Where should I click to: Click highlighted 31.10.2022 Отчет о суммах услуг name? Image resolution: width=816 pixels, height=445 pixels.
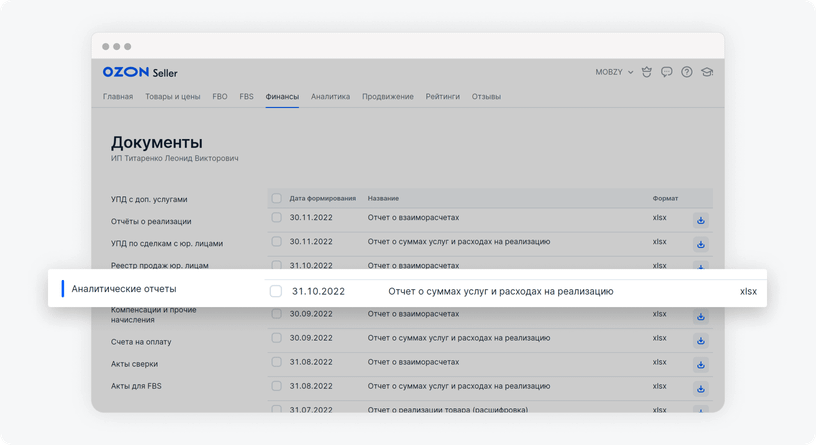[501, 291]
